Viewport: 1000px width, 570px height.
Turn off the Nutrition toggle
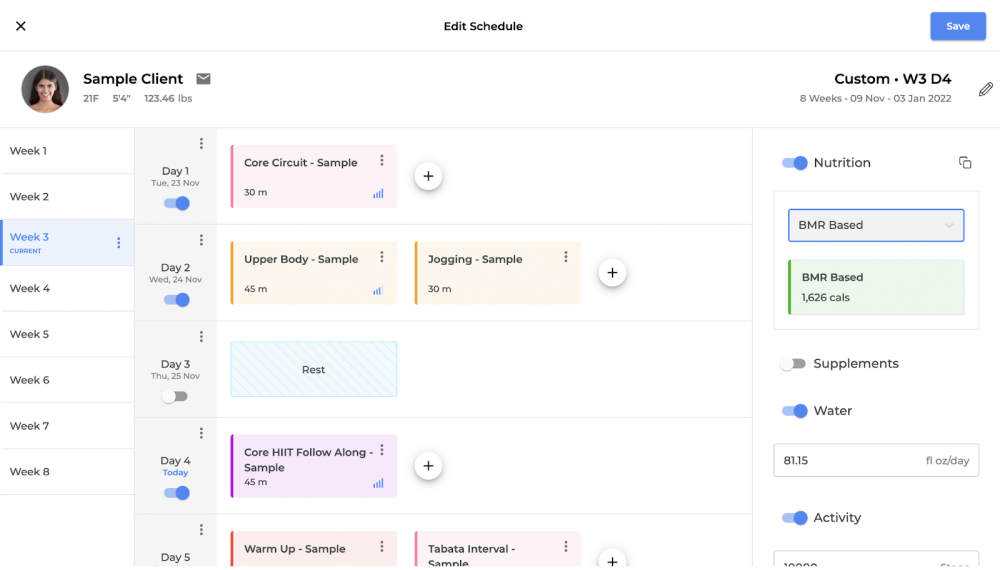[x=795, y=163]
